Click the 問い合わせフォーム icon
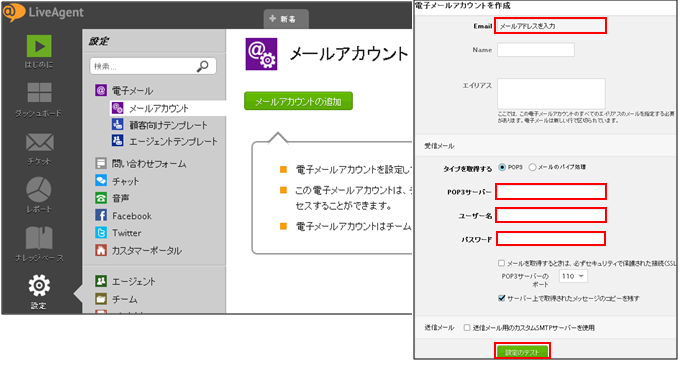Viewport: 693px width, 367px height. (101, 163)
